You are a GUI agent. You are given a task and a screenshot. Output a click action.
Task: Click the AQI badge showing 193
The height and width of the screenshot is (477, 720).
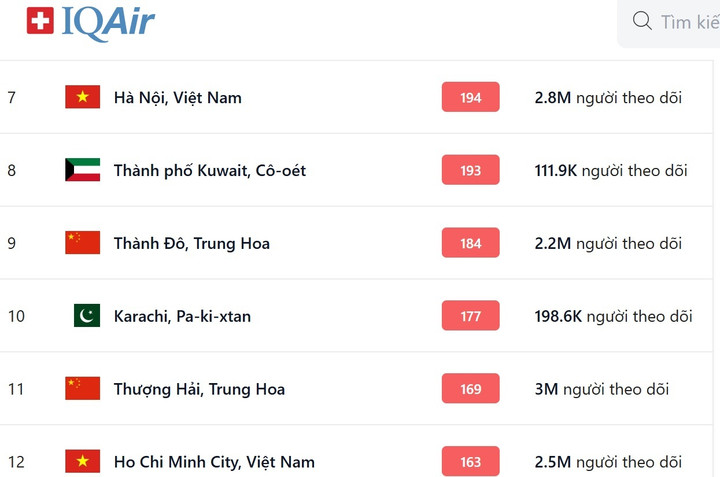[470, 170]
